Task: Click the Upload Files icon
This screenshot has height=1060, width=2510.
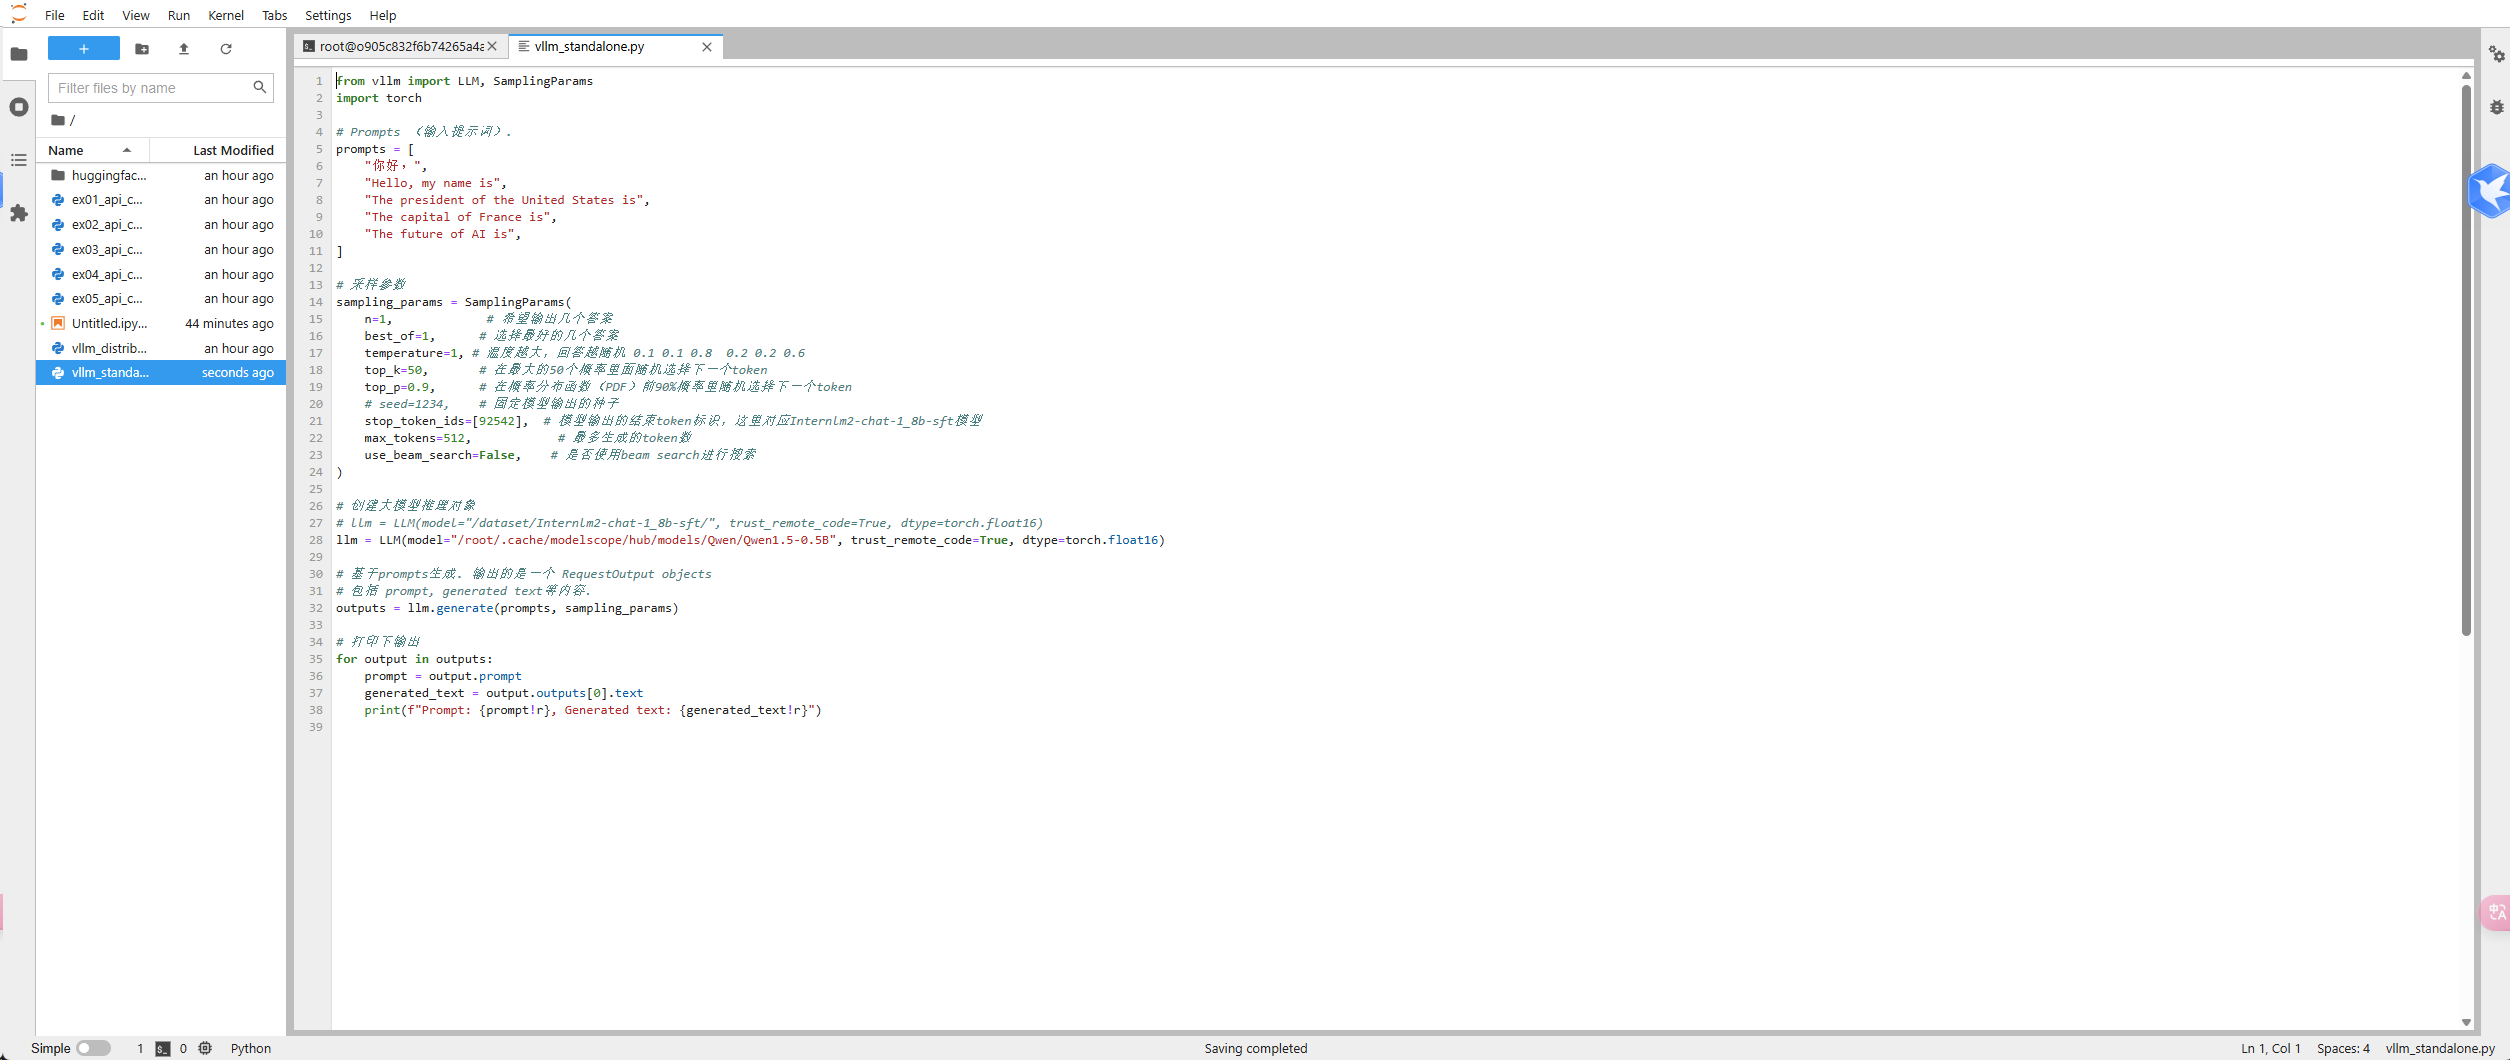Action: (x=184, y=49)
